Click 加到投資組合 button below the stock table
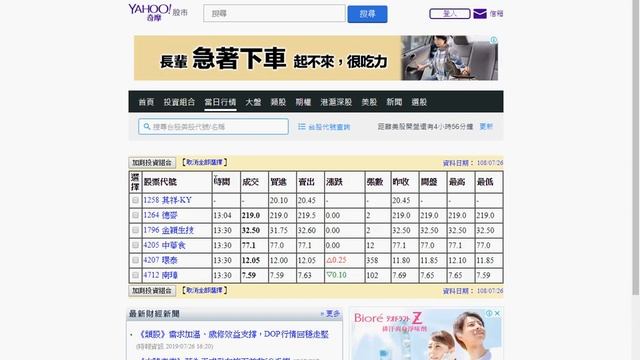 (152, 291)
